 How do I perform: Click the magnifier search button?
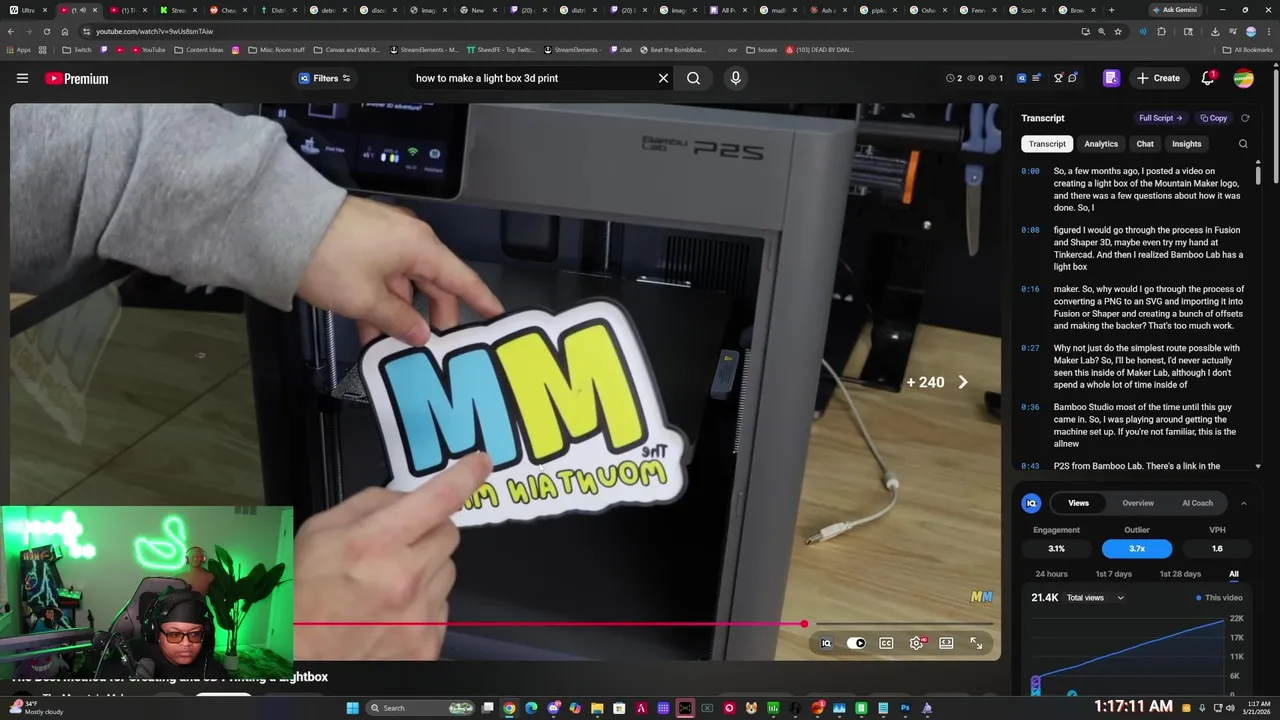[x=693, y=78]
